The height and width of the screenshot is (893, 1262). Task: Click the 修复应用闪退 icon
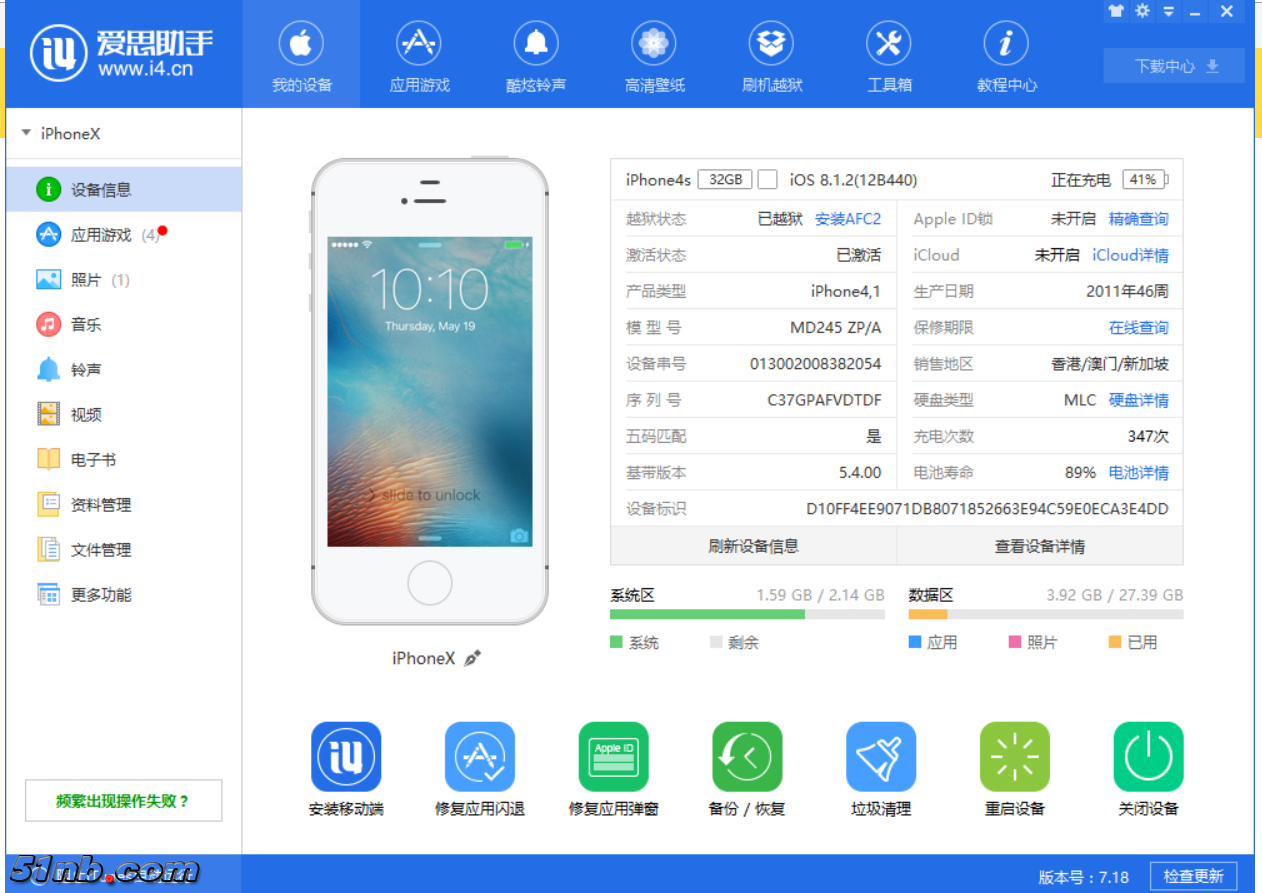click(480, 757)
